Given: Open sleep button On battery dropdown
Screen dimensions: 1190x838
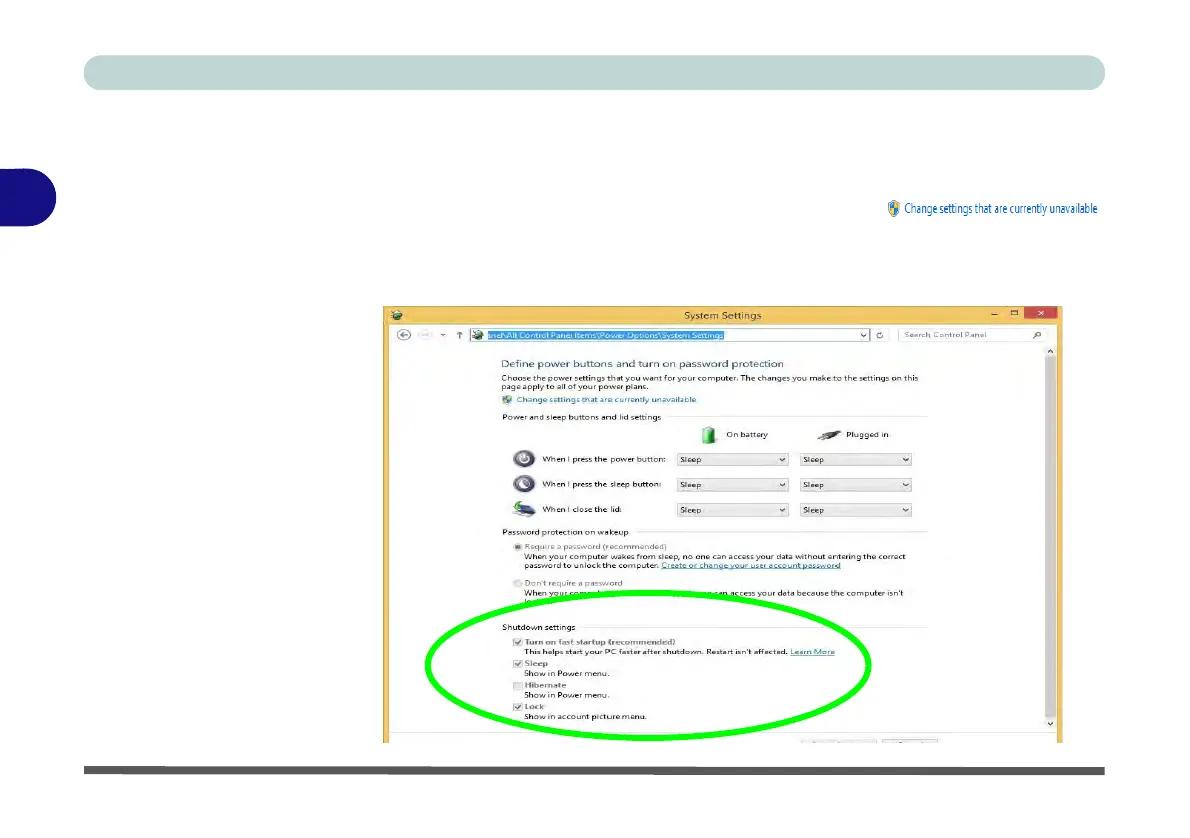Looking at the screenshot, I should (732, 484).
